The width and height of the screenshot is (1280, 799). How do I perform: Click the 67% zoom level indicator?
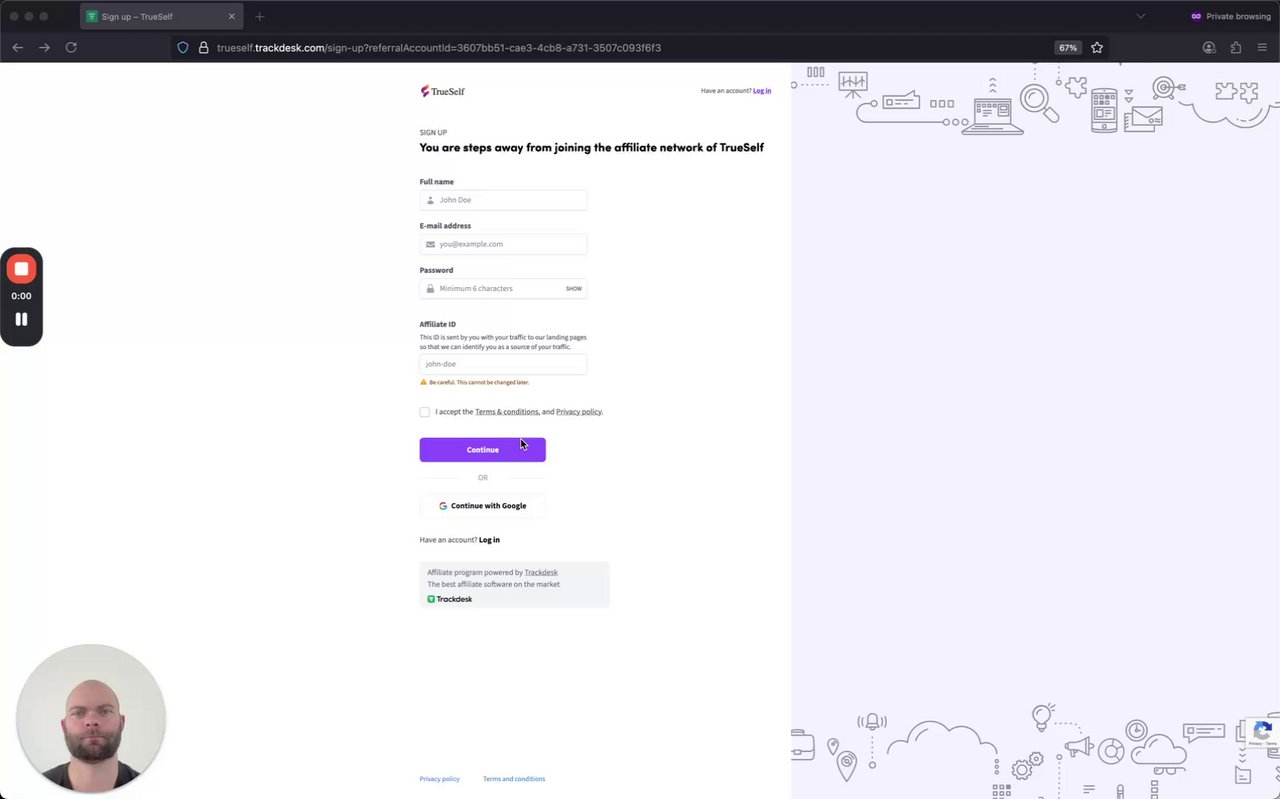coord(1068,47)
